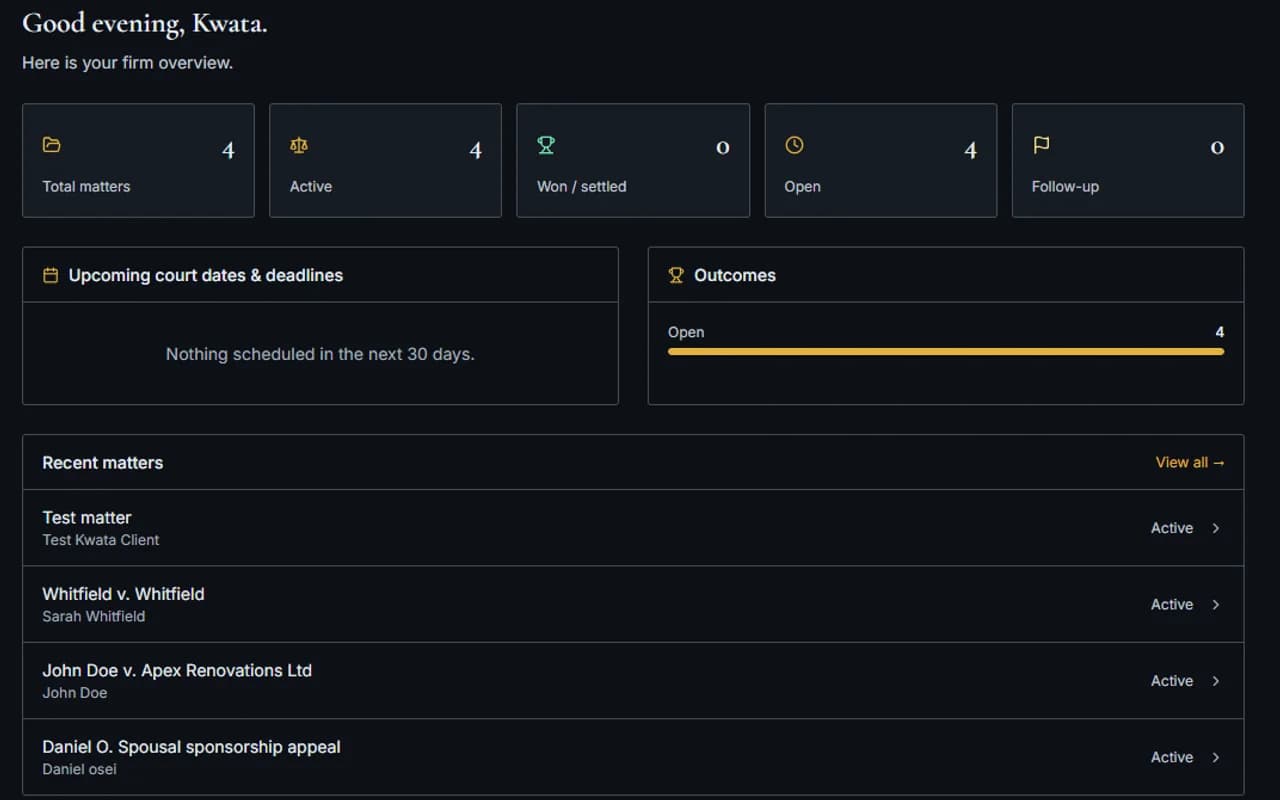Click 'Here is your firm overview.' subtitle
The height and width of the screenshot is (800, 1280).
coord(128,62)
